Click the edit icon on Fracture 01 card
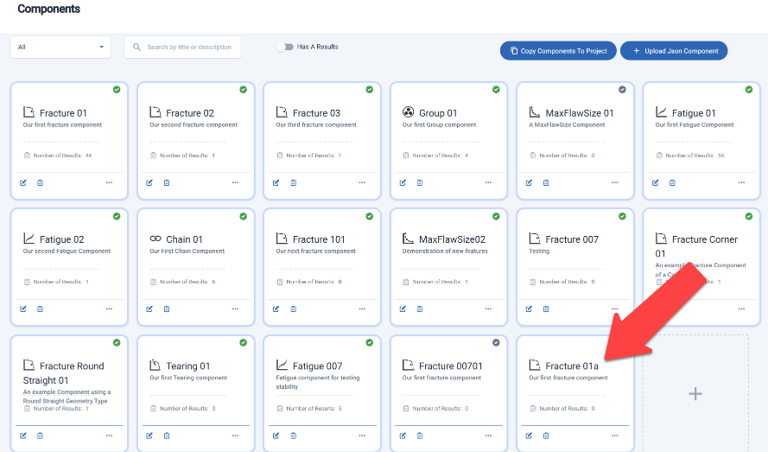This screenshot has width=768, height=452. coord(23,182)
